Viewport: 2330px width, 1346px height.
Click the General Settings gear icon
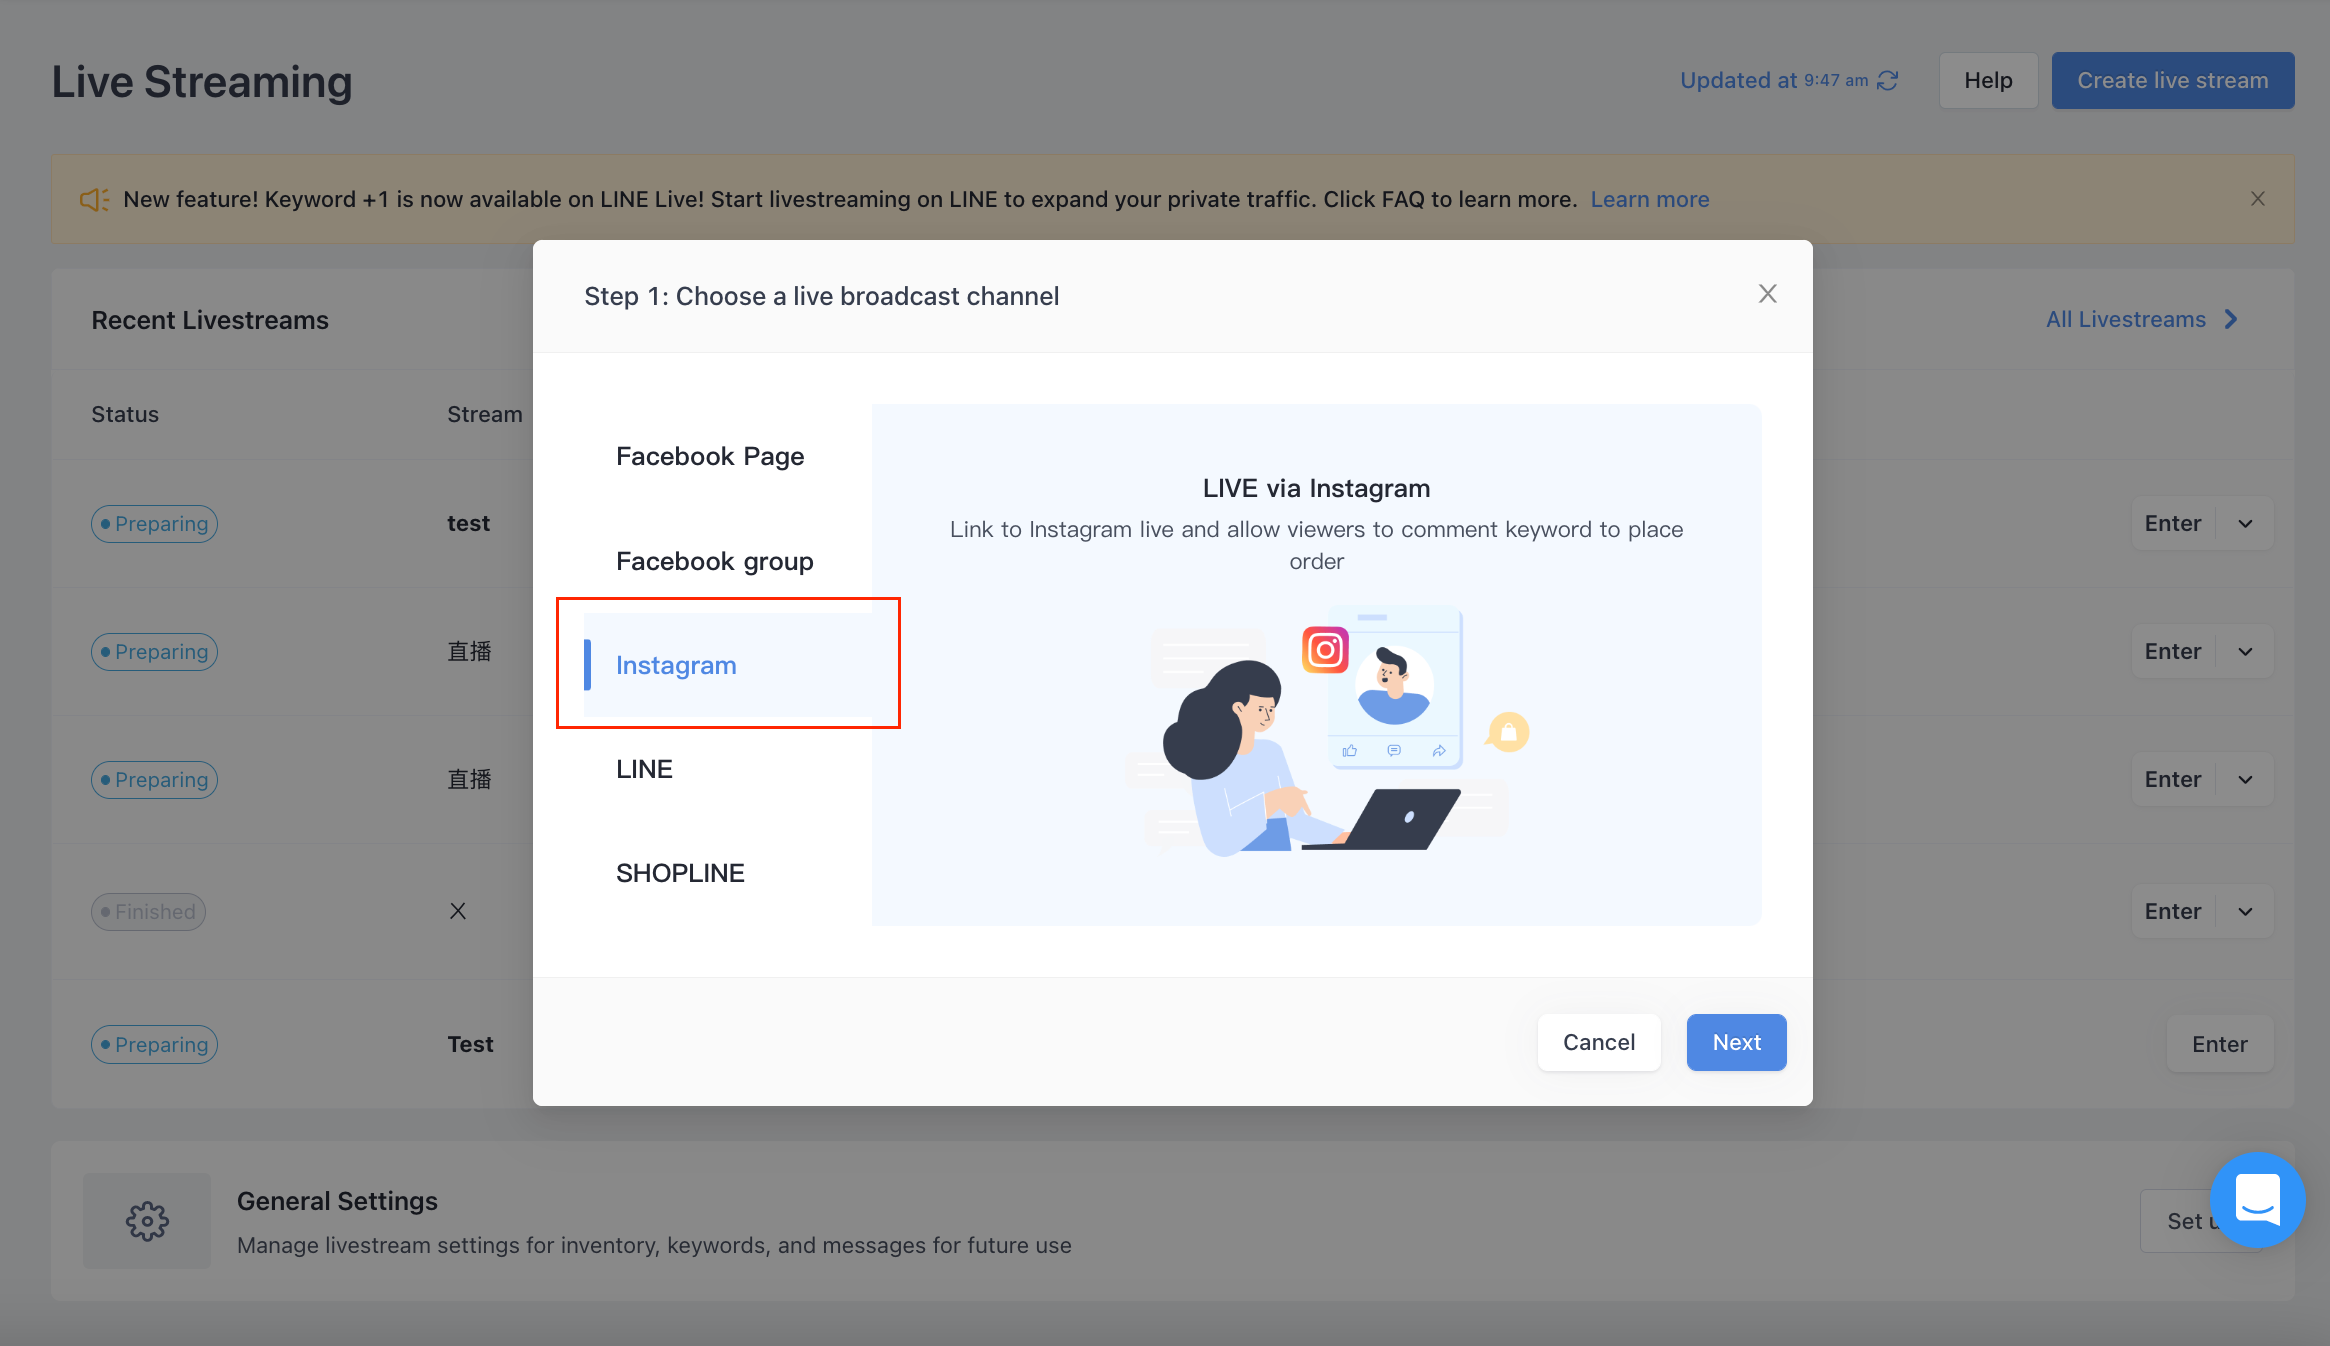147,1221
